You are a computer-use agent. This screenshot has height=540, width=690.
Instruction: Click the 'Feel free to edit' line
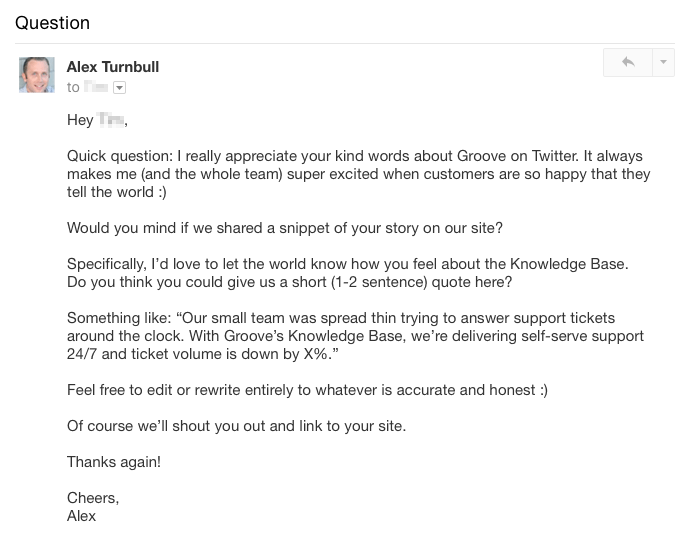pos(307,390)
